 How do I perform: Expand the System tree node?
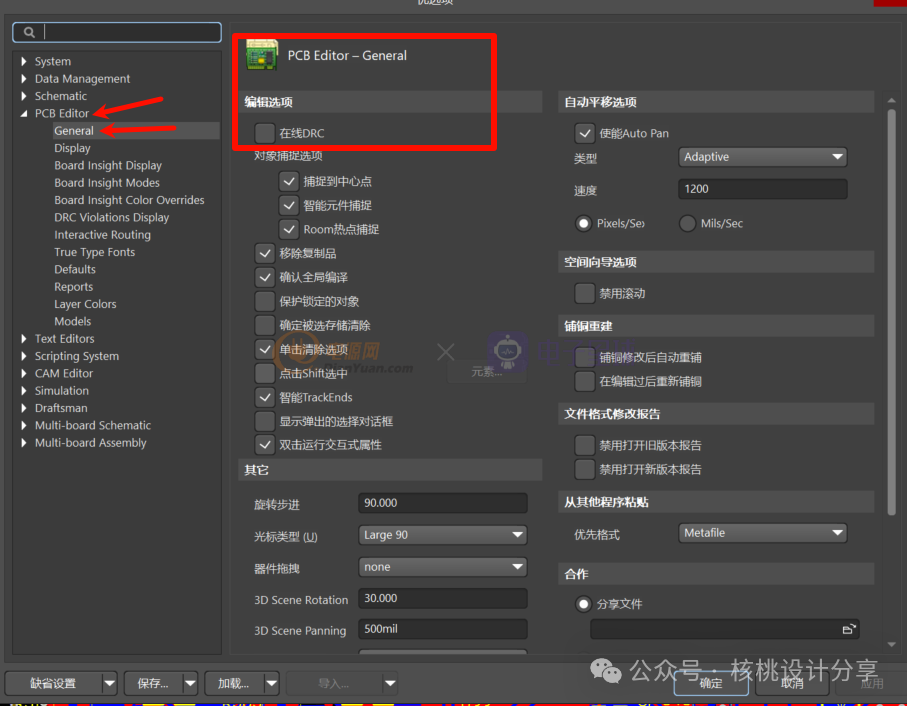pos(23,61)
